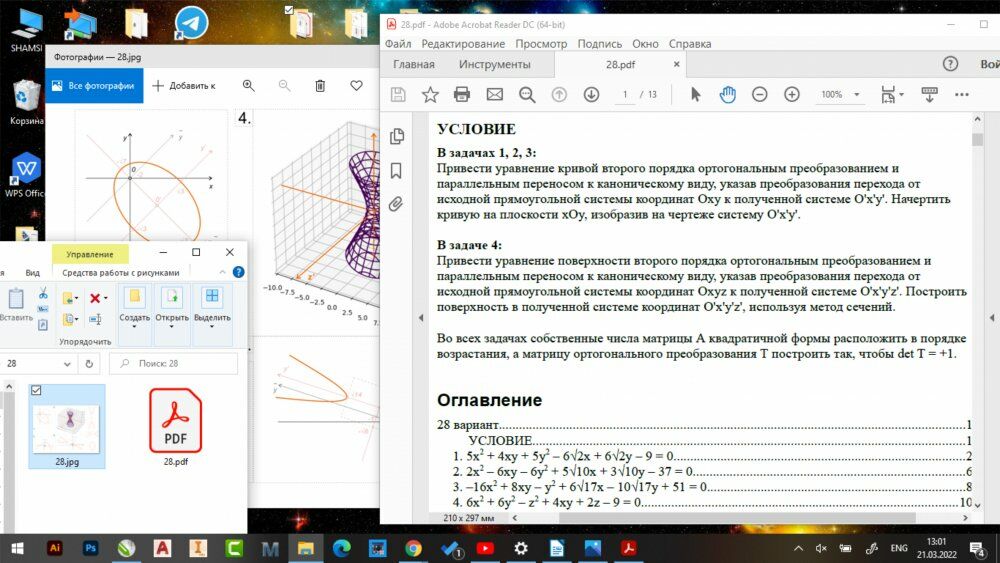Activate the hand pan tool in Acrobat
Viewport: 1000px width, 563px height.
728,94
